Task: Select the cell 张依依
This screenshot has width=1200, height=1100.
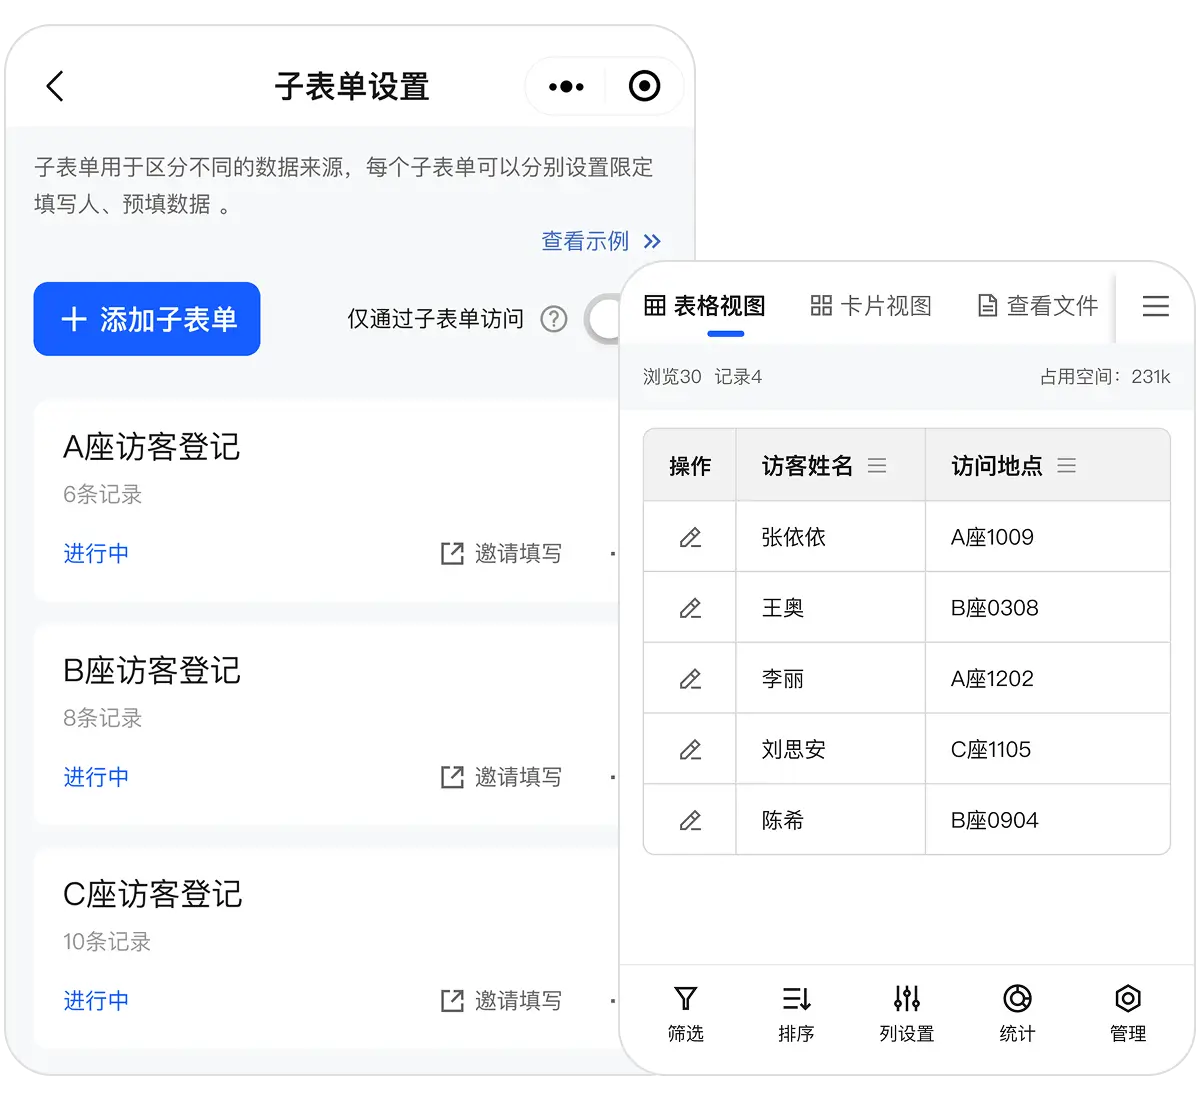Action: tap(831, 537)
